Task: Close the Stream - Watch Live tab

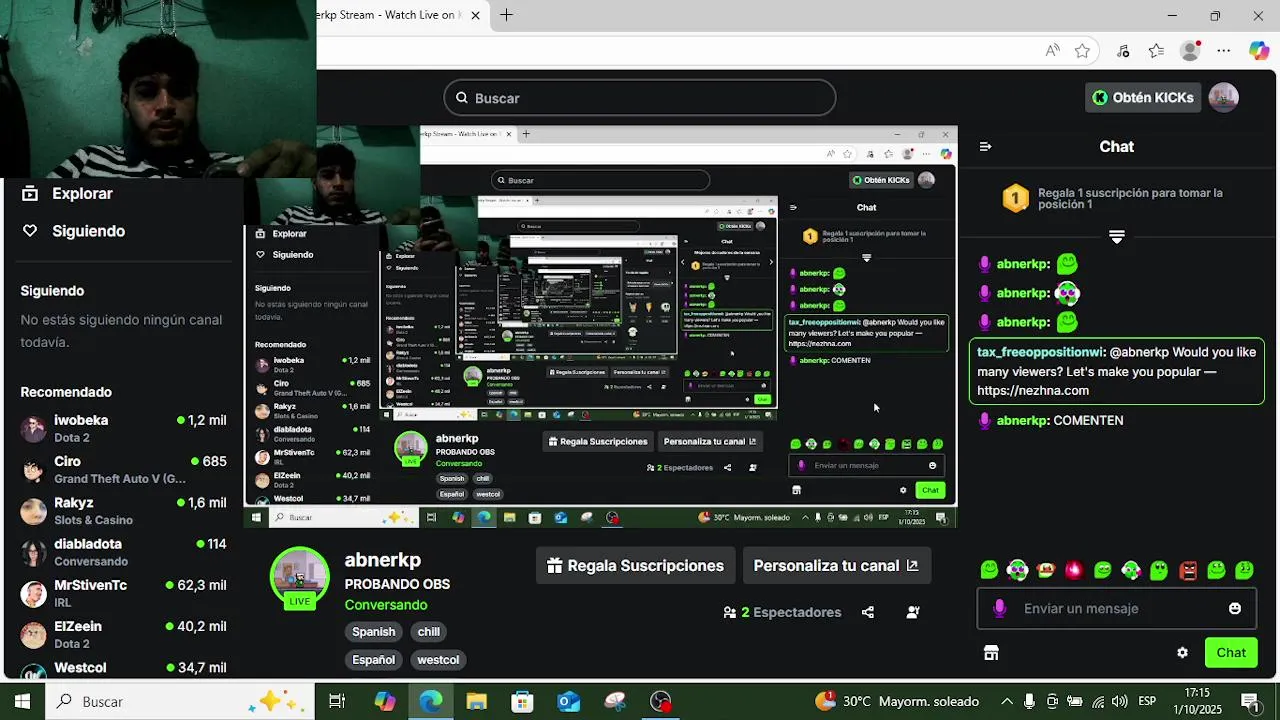Action: (476, 15)
